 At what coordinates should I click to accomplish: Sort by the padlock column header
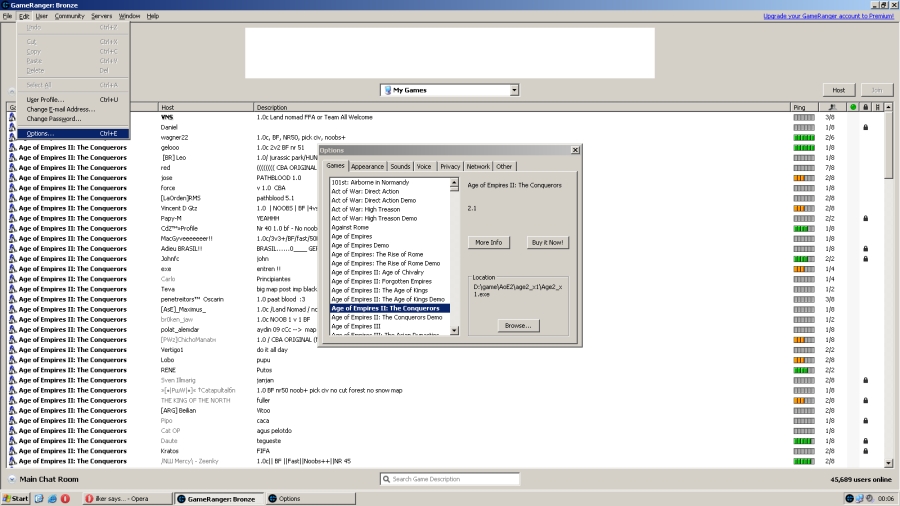[x=866, y=107]
